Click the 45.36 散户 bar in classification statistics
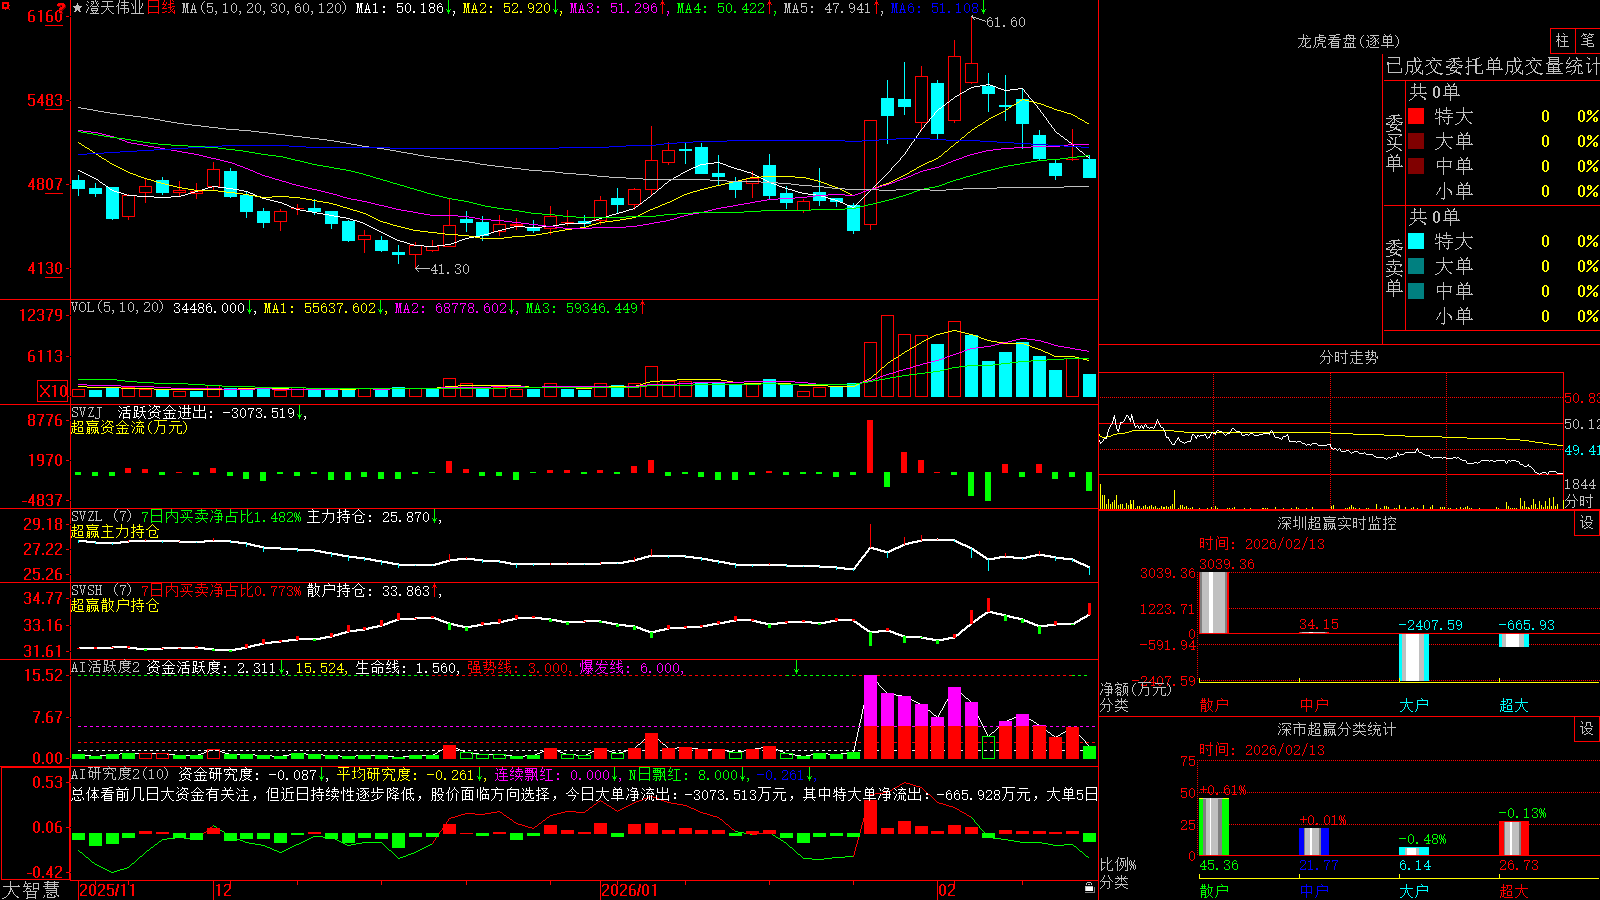1600x900 pixels. click(x=1213, y=827)
